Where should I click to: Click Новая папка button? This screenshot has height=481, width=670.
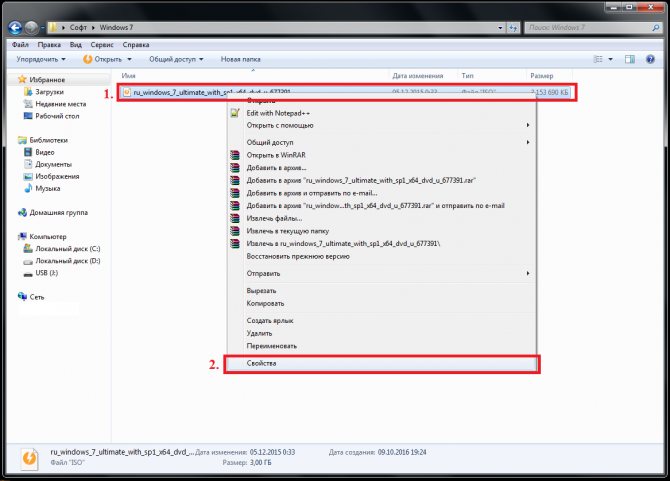pyautogui.click(x=241, y=59)
